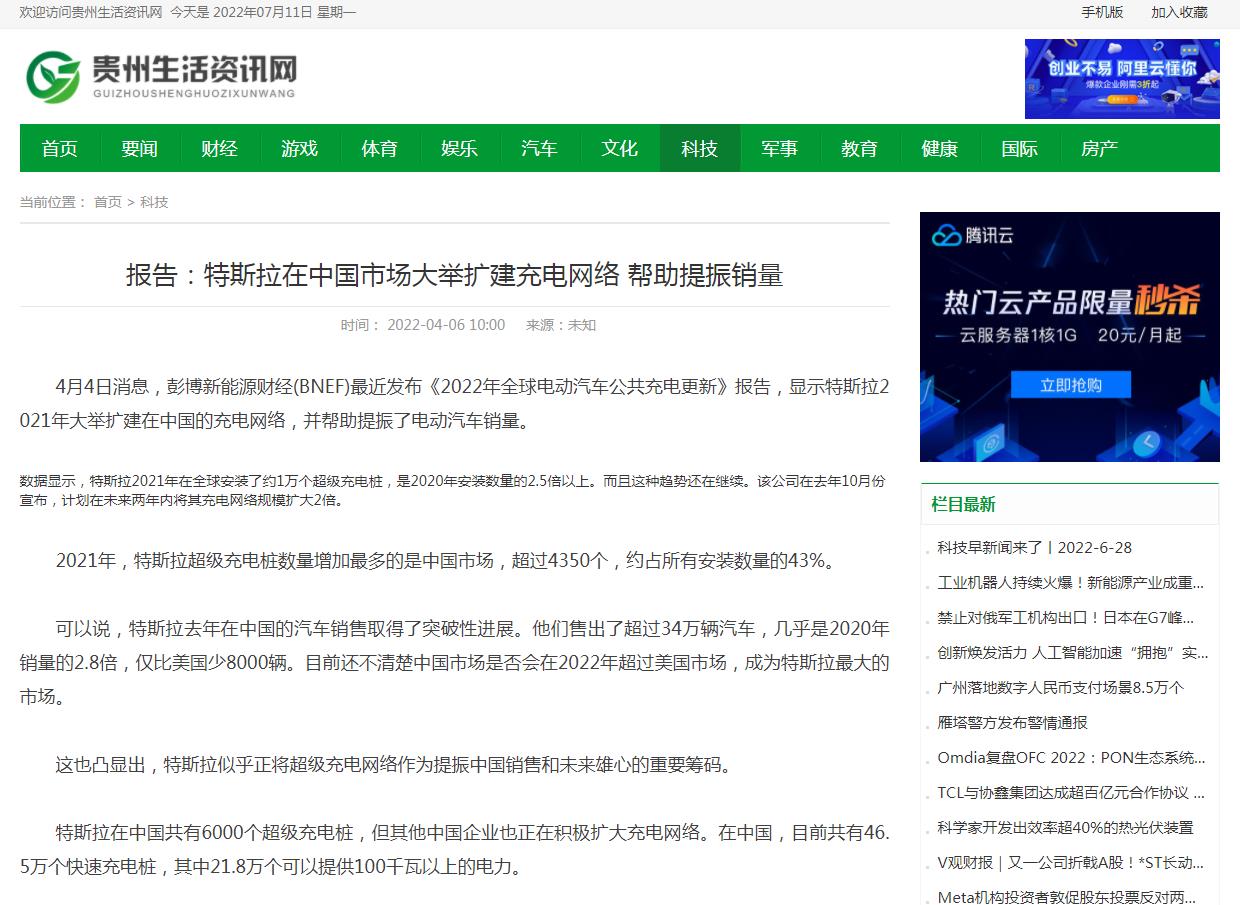Open 科技早新闻来了丨2022-6-28 sidebar article
Viewport: 1240px width, 905px height.
click(x=1035, y=548)
